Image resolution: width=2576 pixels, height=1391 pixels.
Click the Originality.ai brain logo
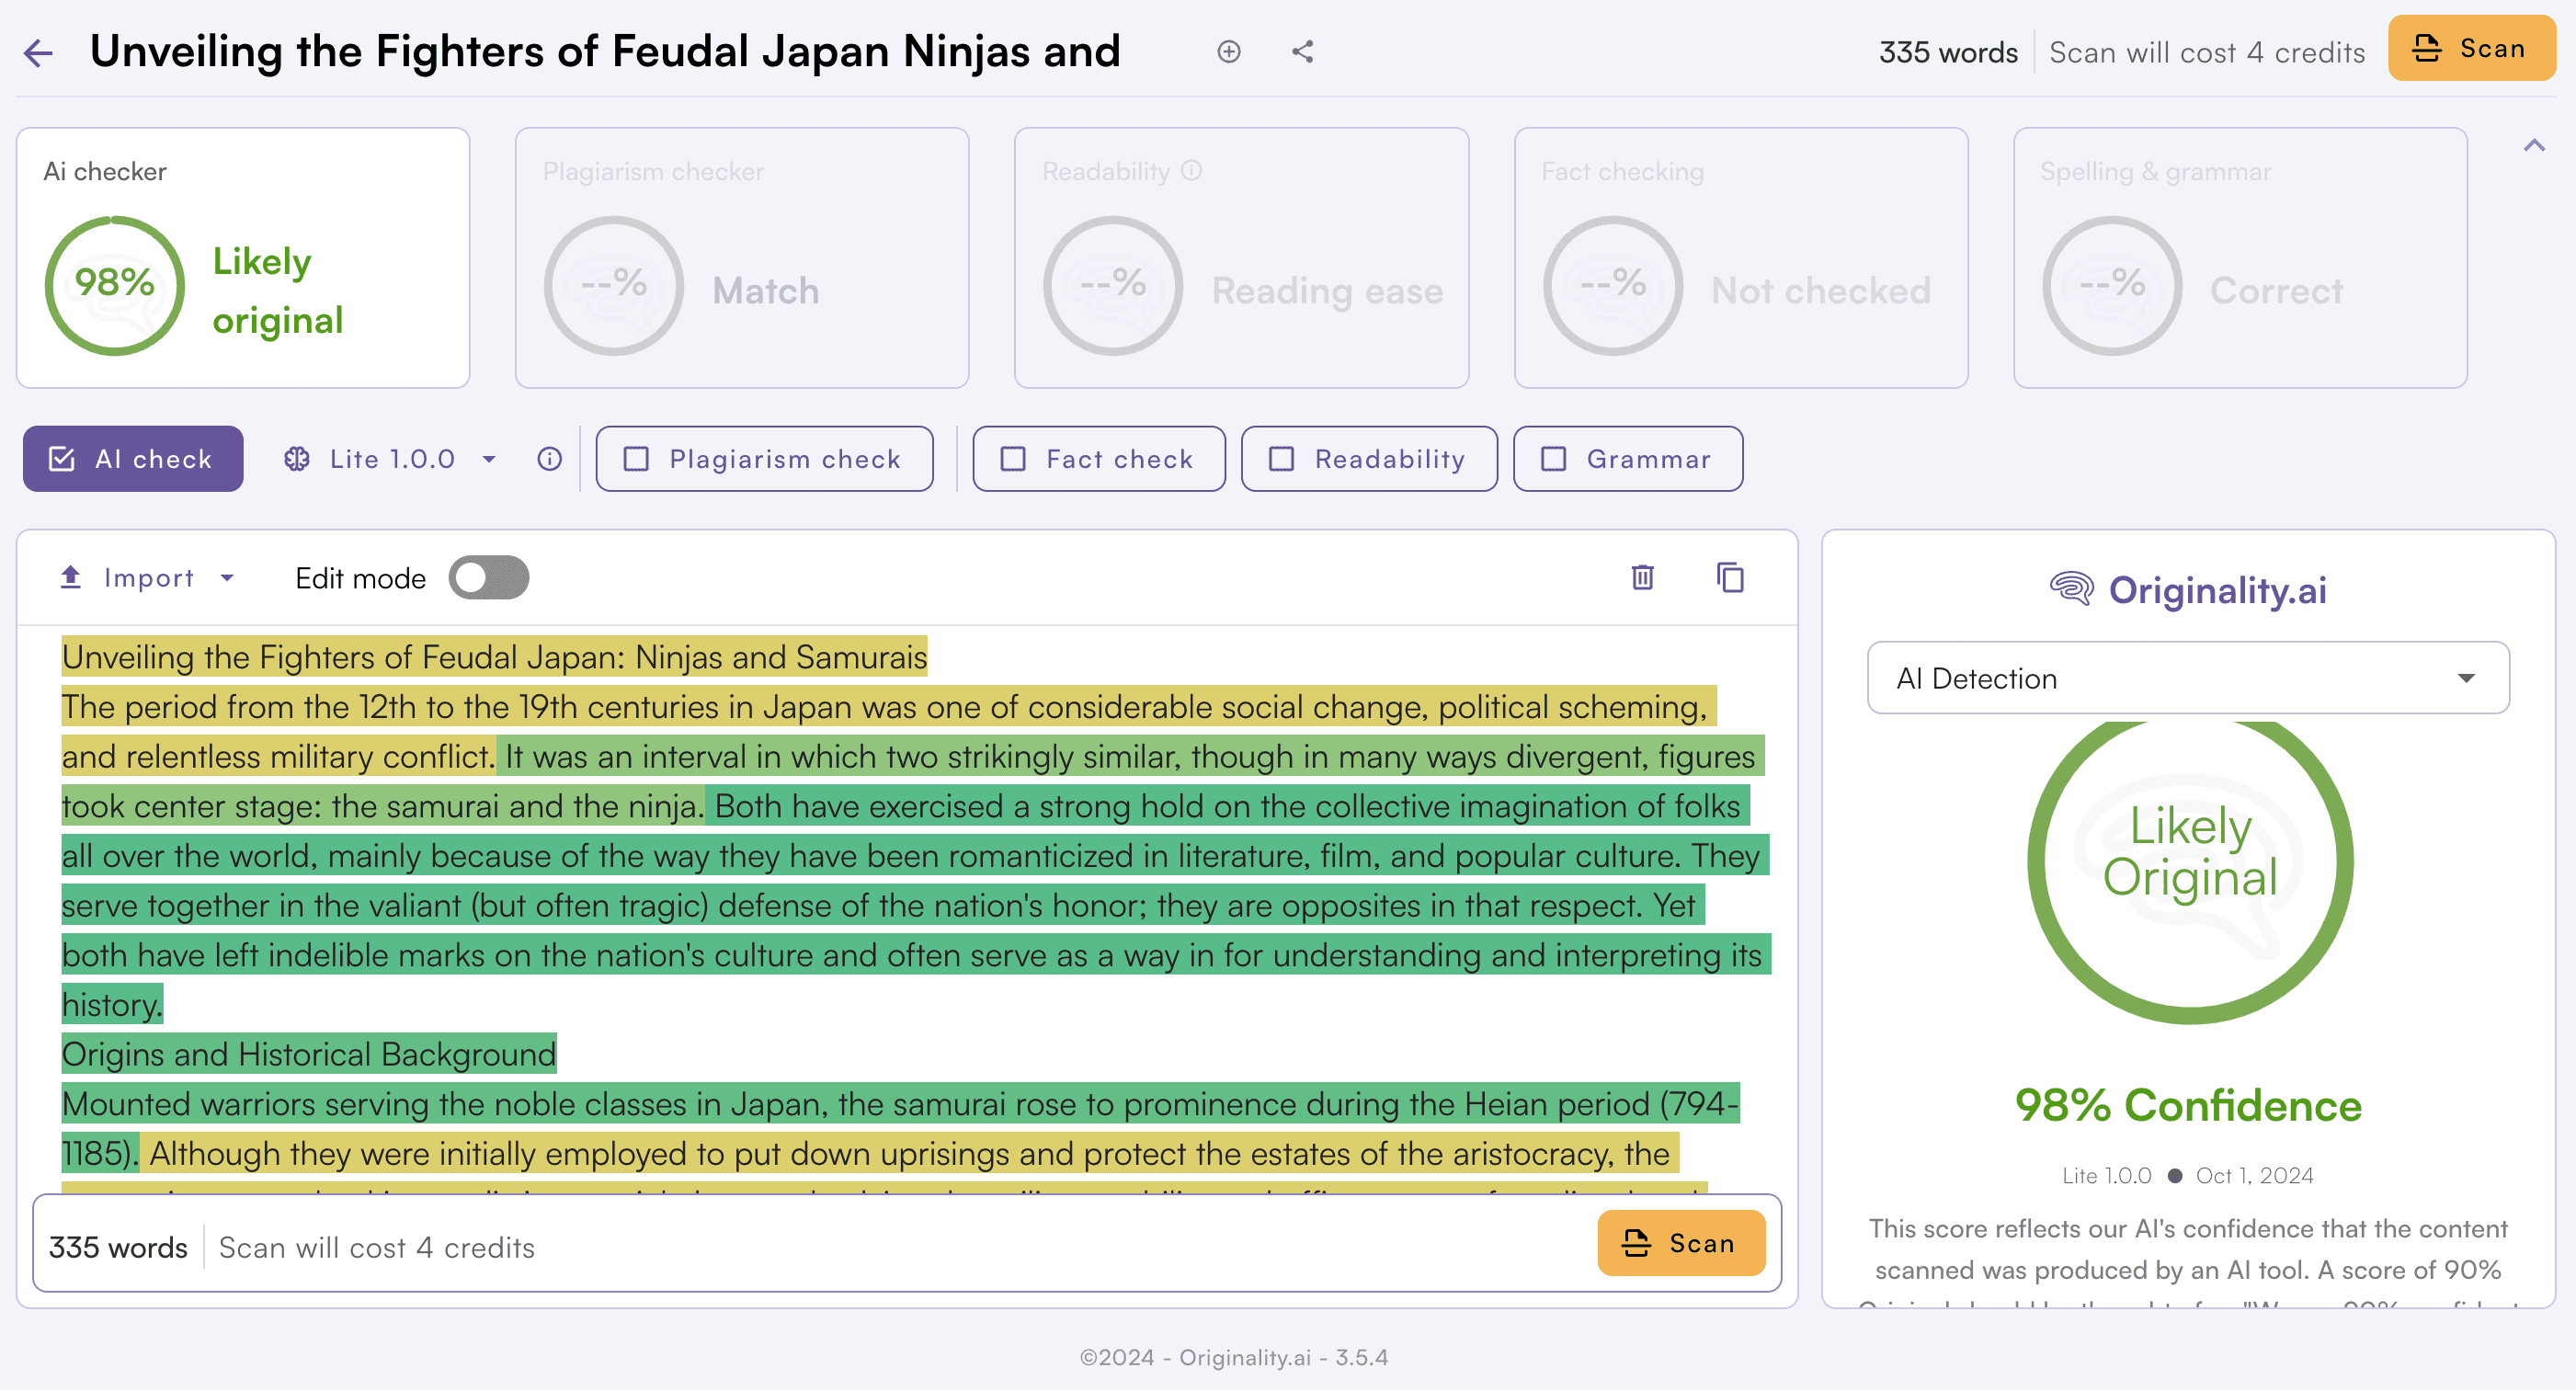2071,590
